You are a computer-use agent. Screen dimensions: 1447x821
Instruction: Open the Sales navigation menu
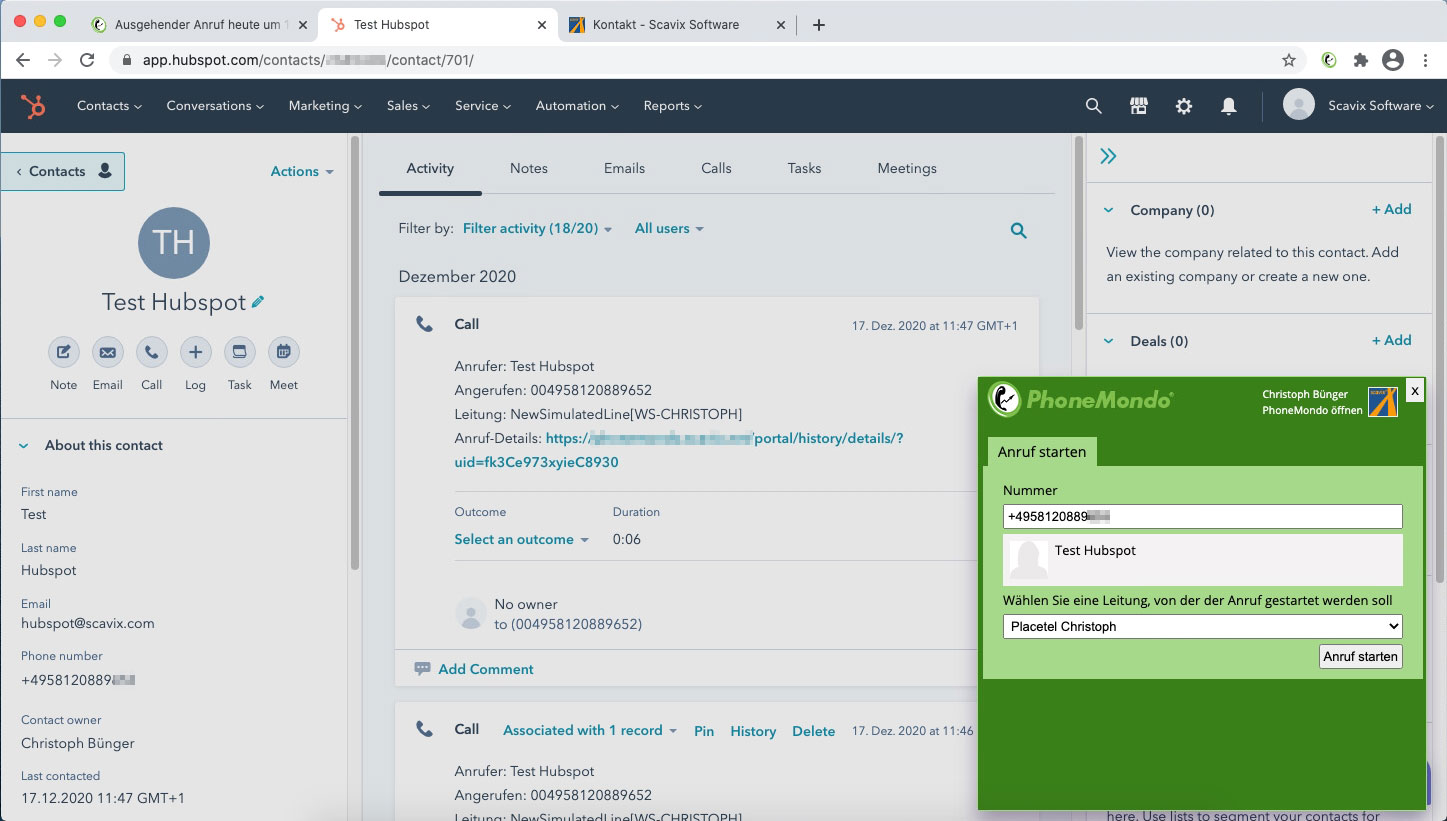click(408, 106)
